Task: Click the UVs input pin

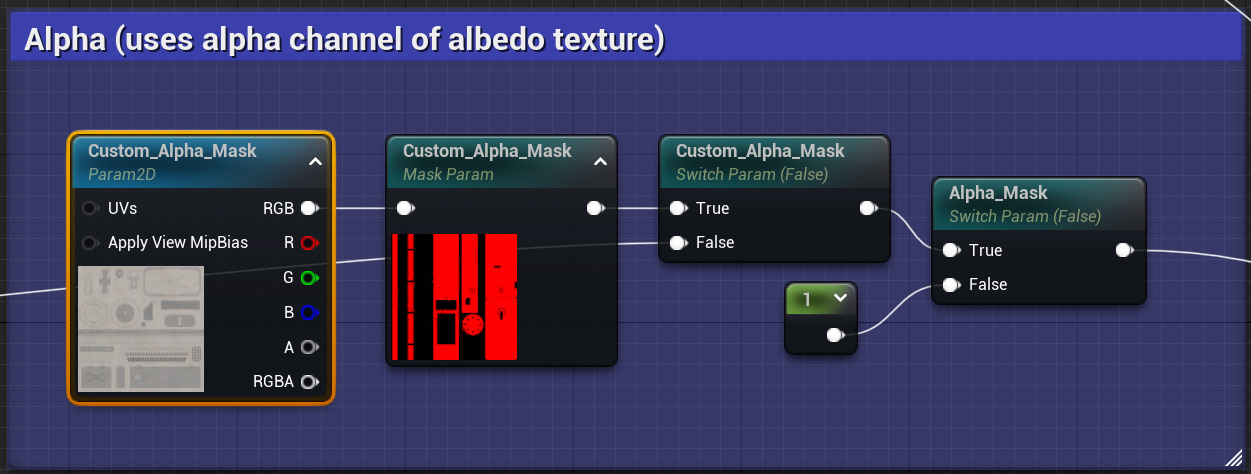Action: pos(91,208)
